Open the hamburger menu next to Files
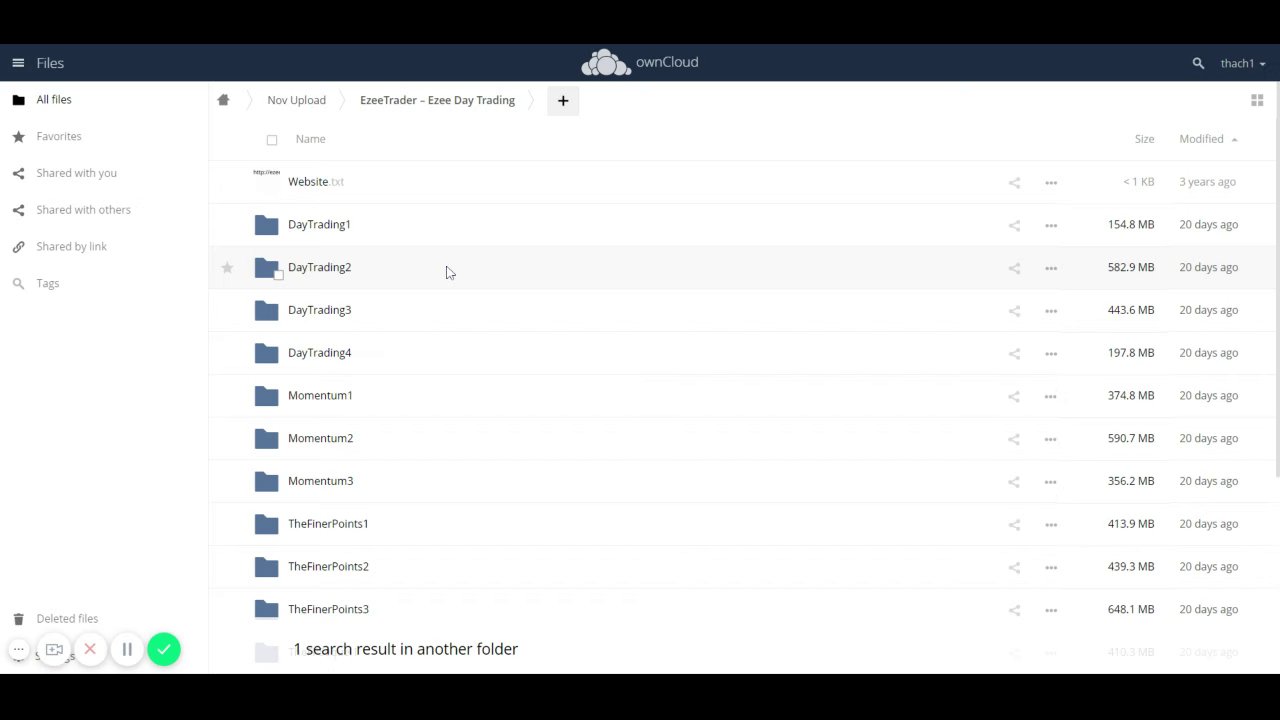Viewport: 1280px width, 720px height. tap(18, 63)
